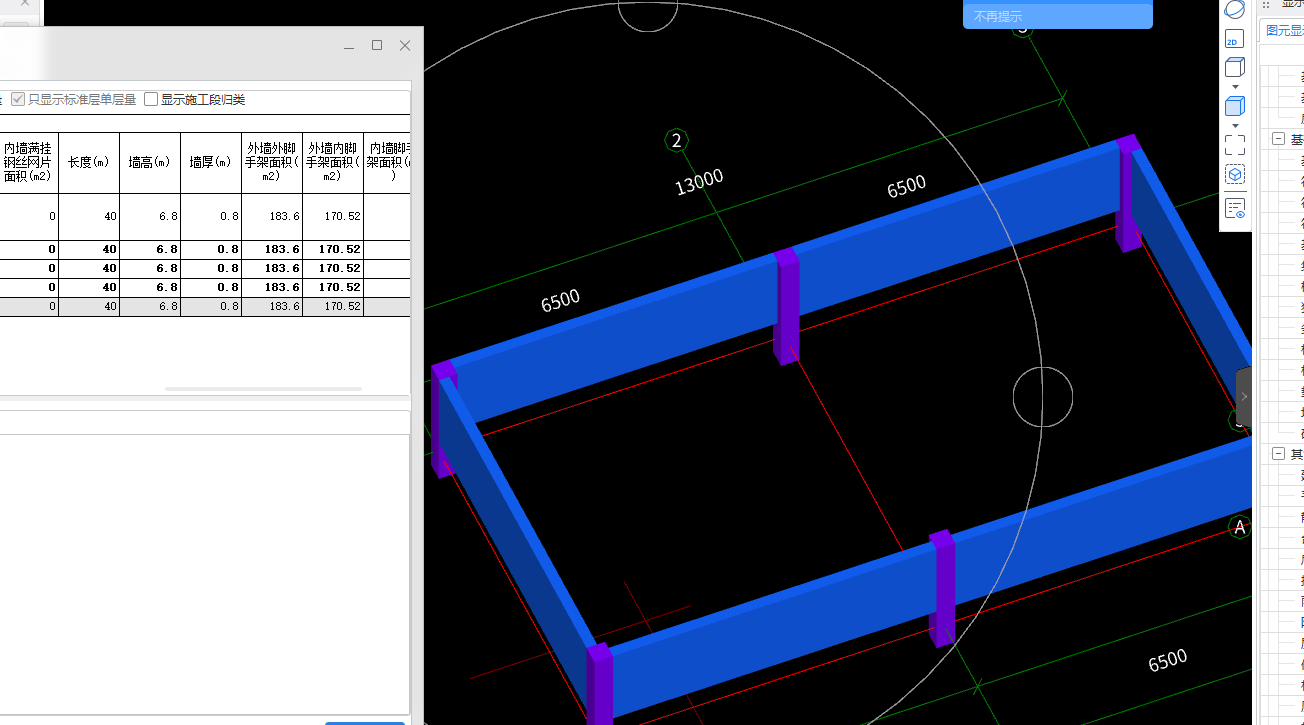This screenshot has height=725, width=1304.
Task: Select 170.52 cell in the grey highlighted row
Action: tap(333, 307)
